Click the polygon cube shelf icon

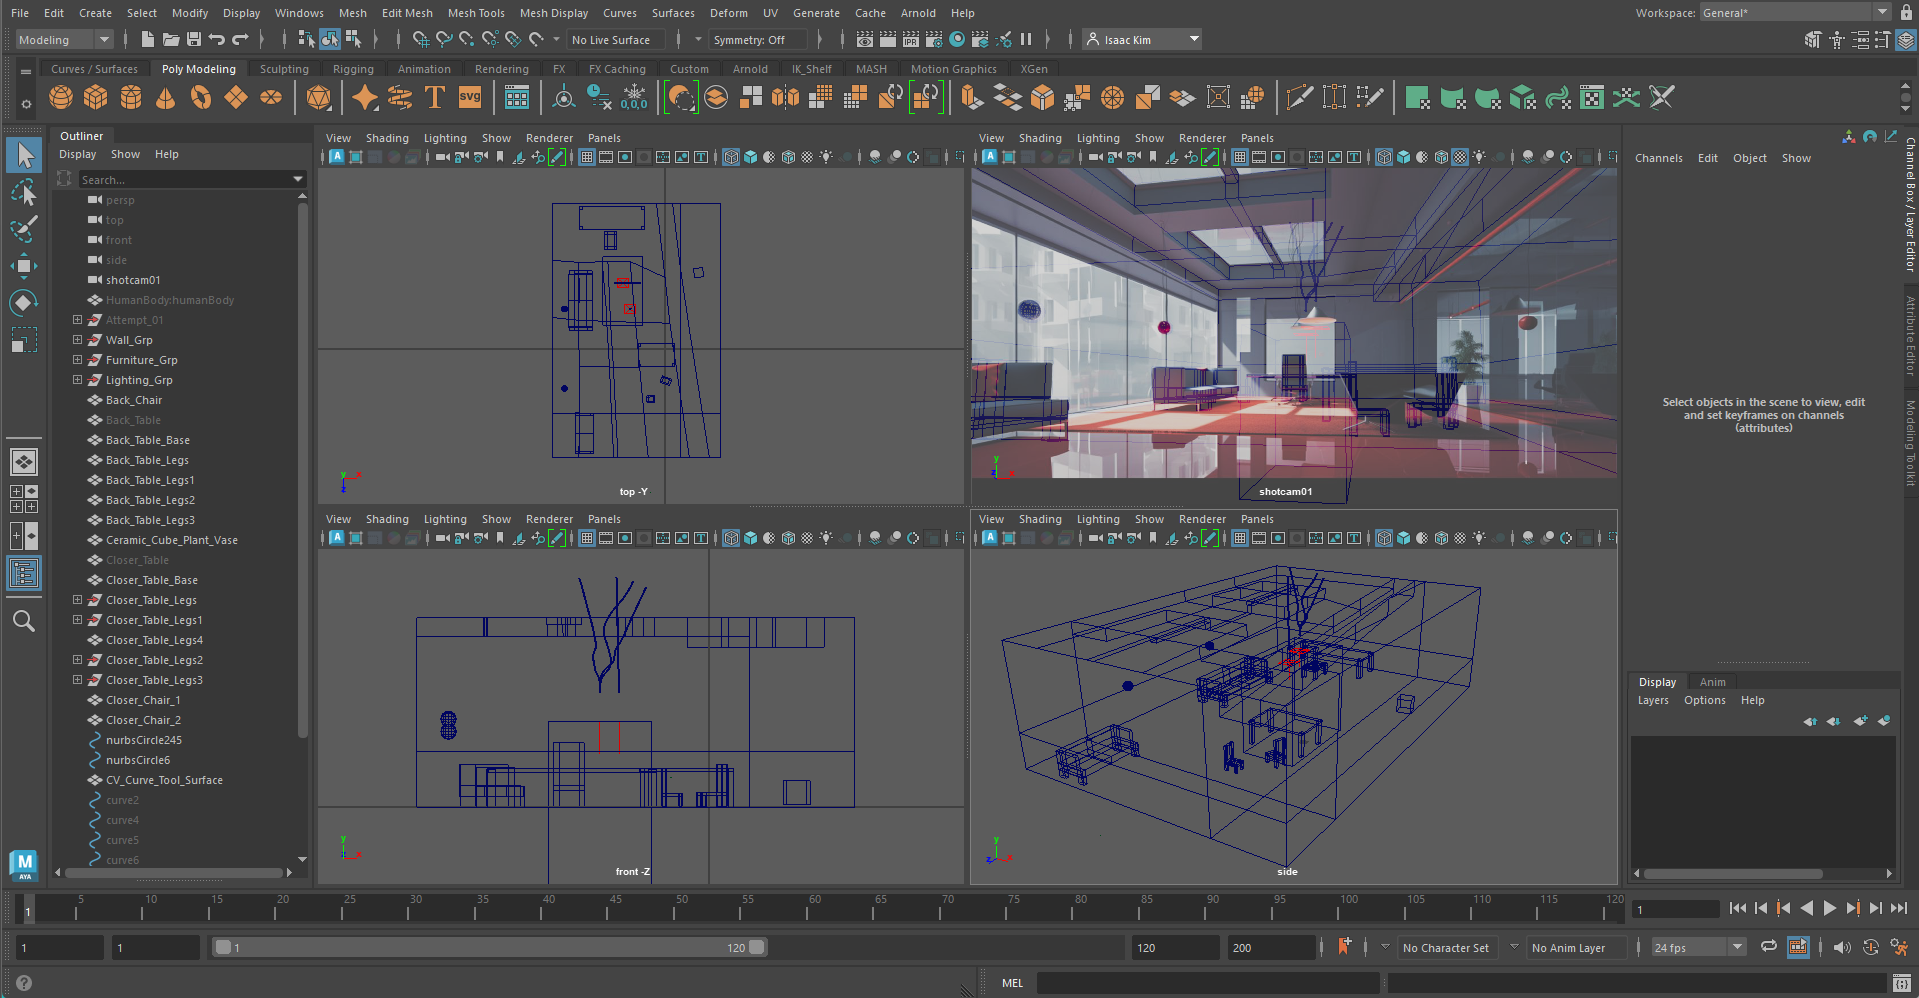[96, 97]
